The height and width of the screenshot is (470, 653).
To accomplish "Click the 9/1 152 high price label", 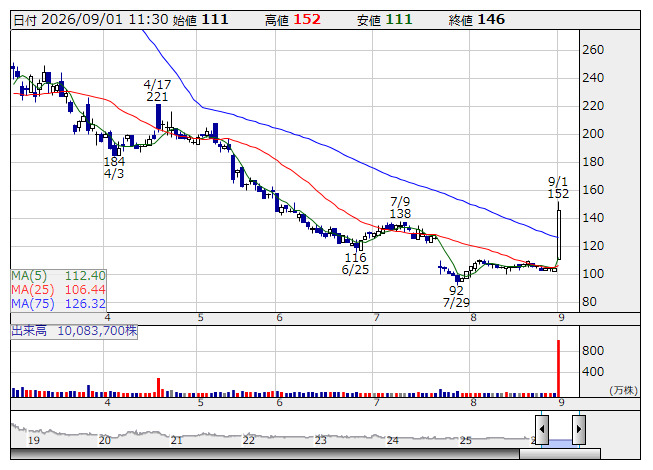I will point(558,187).
